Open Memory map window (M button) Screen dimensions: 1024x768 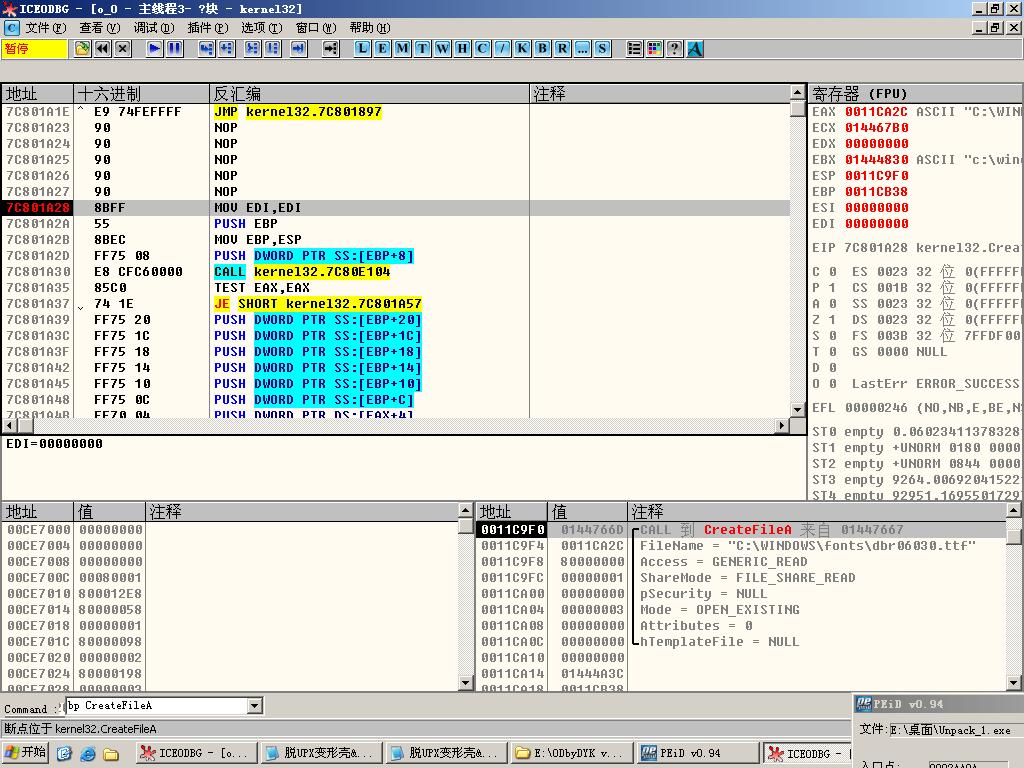coord(402,48)
